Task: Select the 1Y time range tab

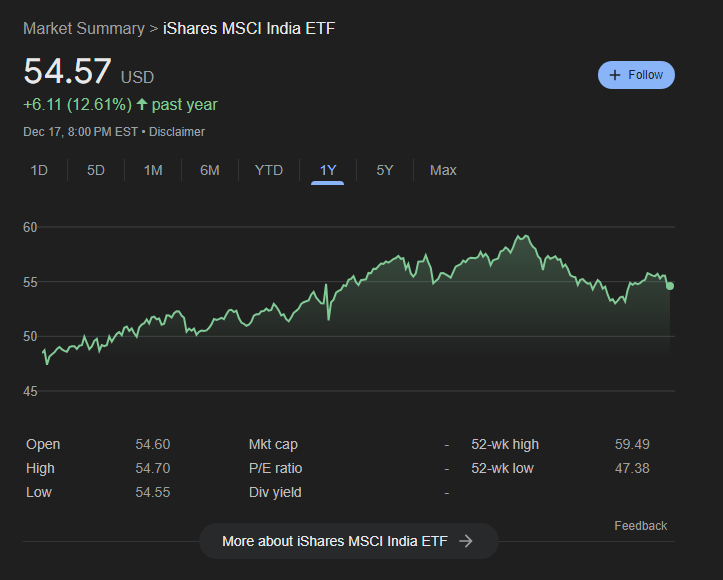Action: [x=328, y=170]
